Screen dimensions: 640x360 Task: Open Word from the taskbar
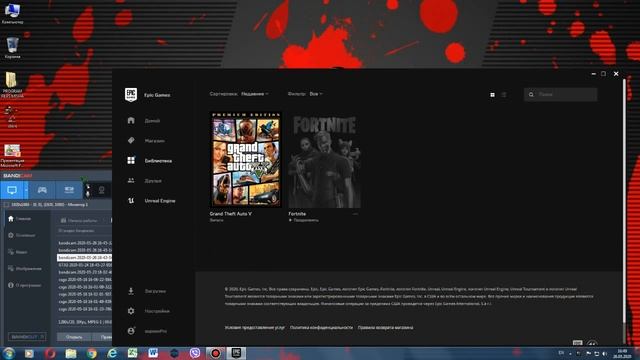coord(153,353)
